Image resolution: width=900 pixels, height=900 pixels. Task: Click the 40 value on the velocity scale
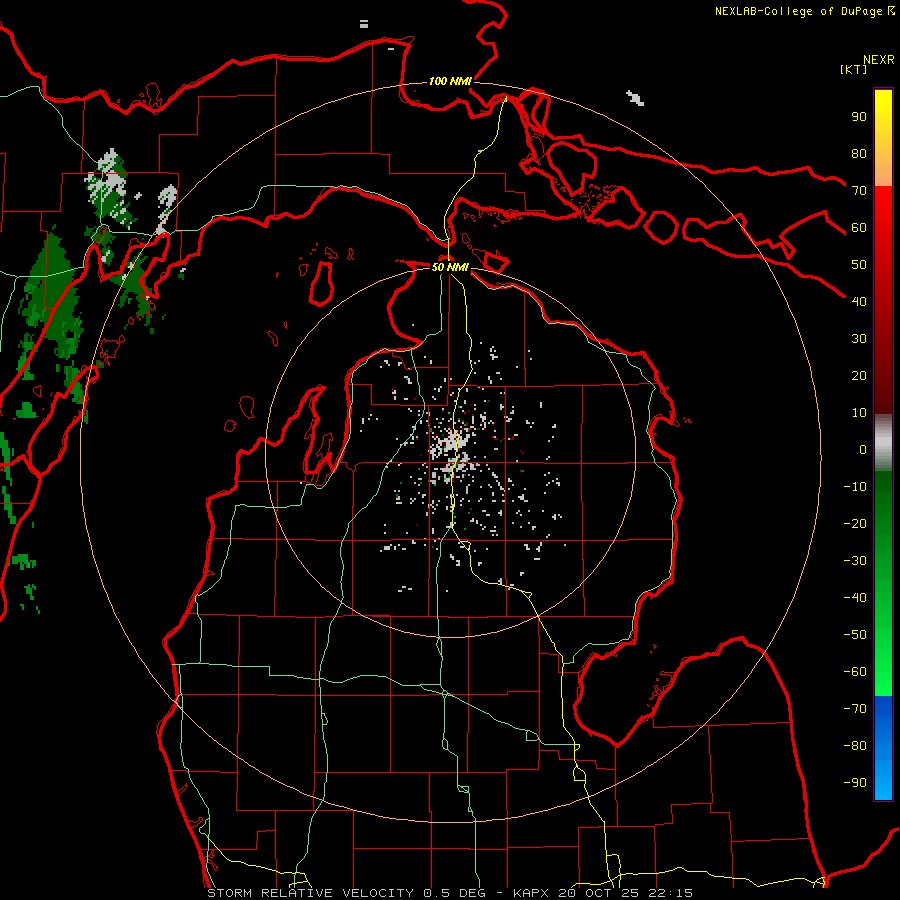coord(859,301)
